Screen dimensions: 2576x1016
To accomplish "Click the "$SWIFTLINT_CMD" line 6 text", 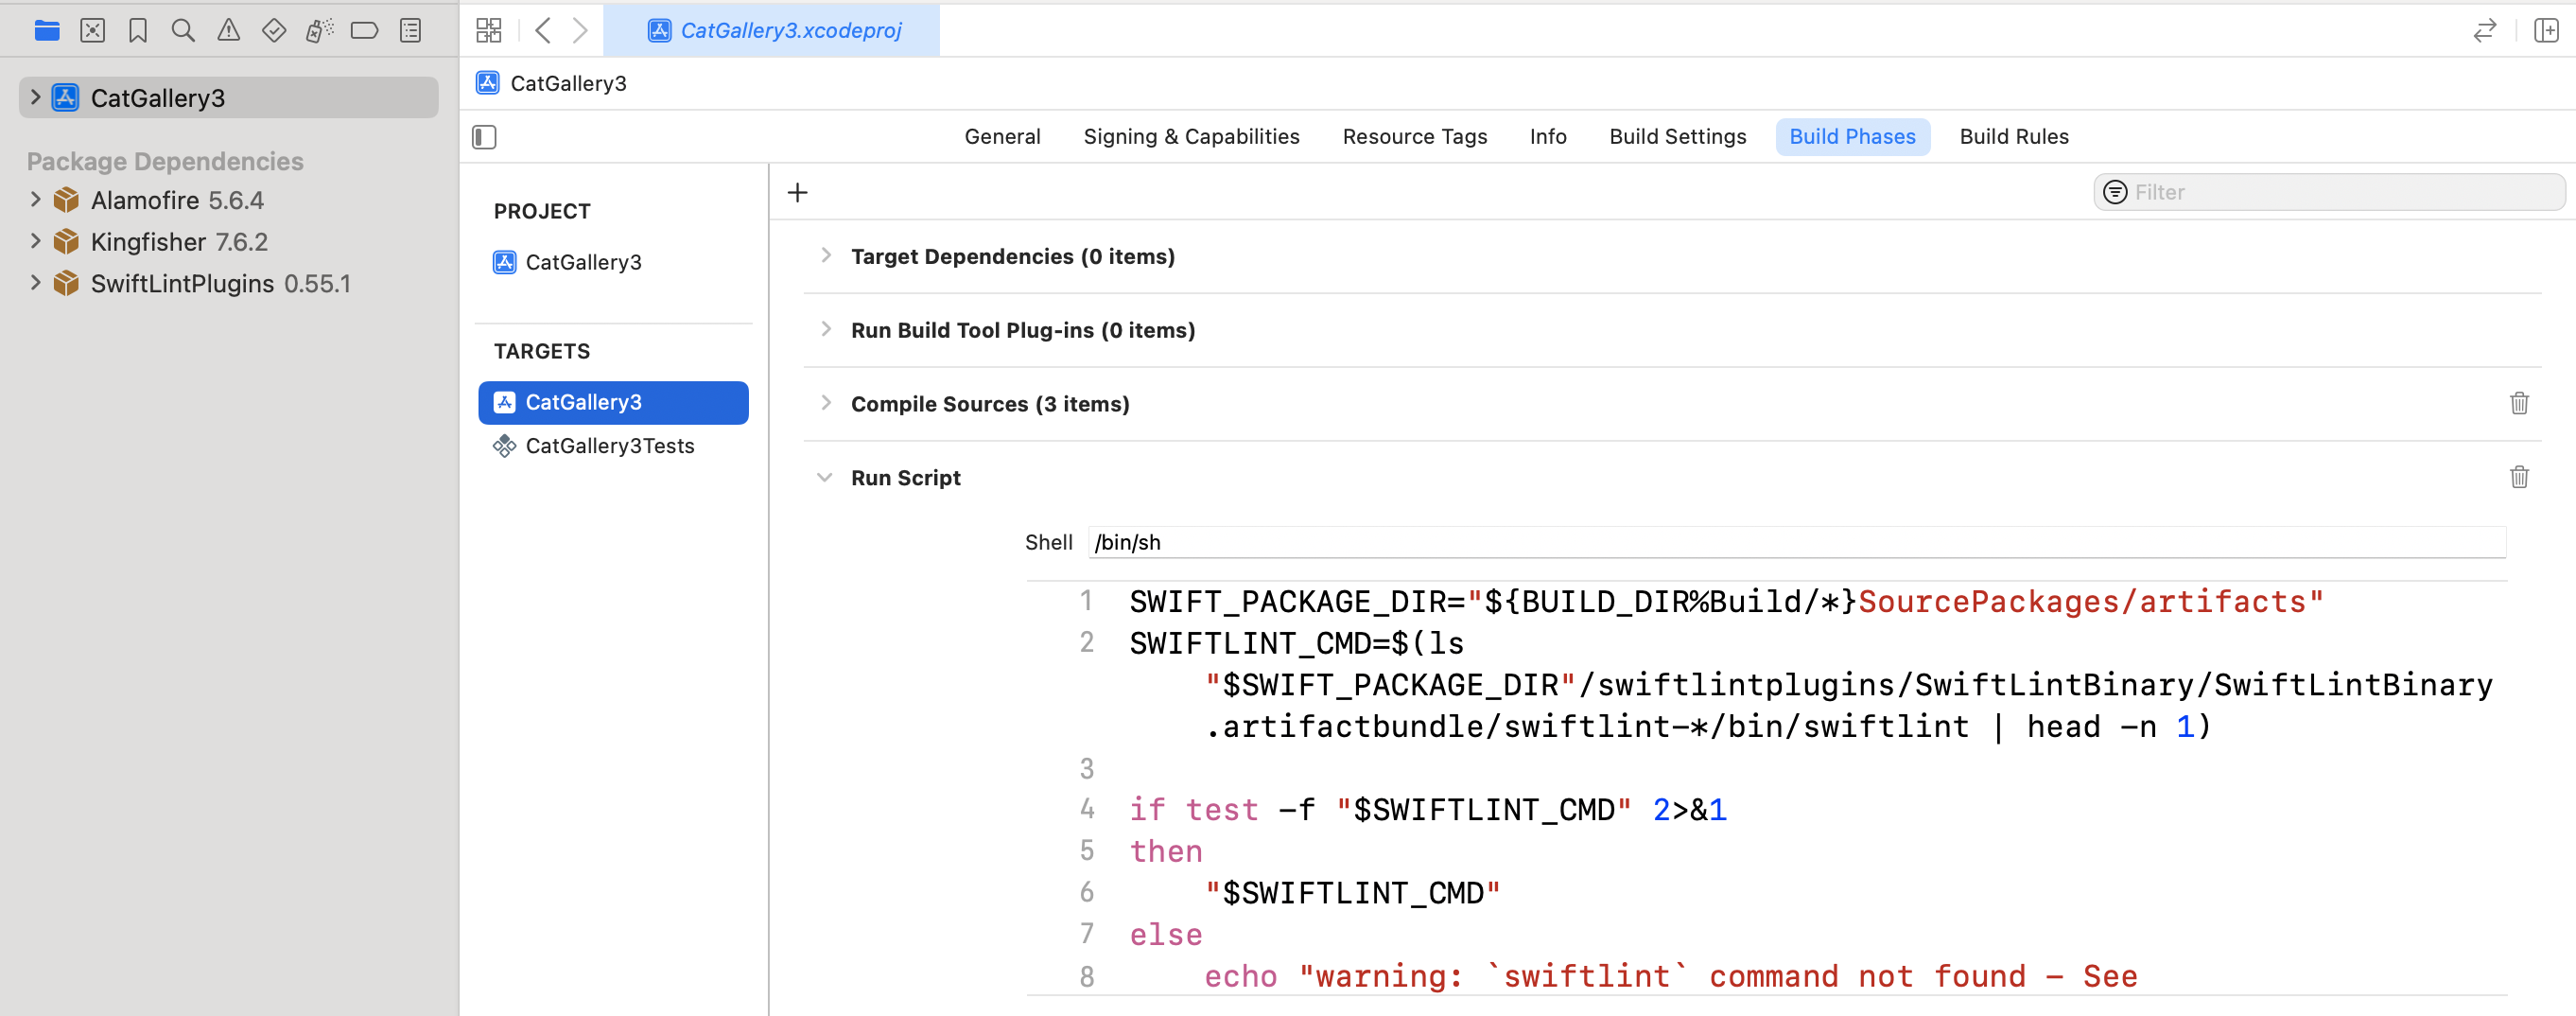I will [1352, 893].
